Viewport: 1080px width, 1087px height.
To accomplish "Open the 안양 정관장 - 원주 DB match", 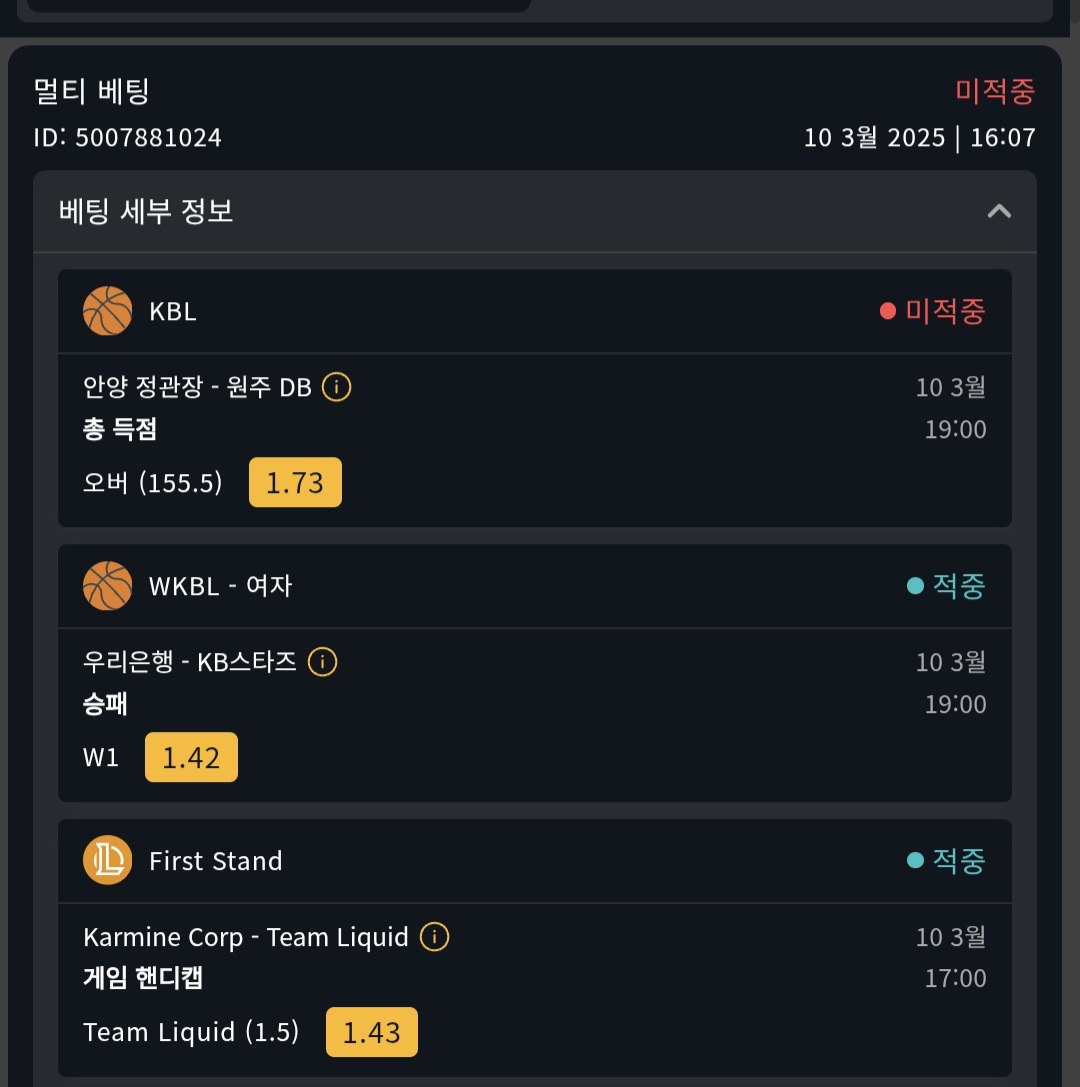I will click(x=198, y=387).
